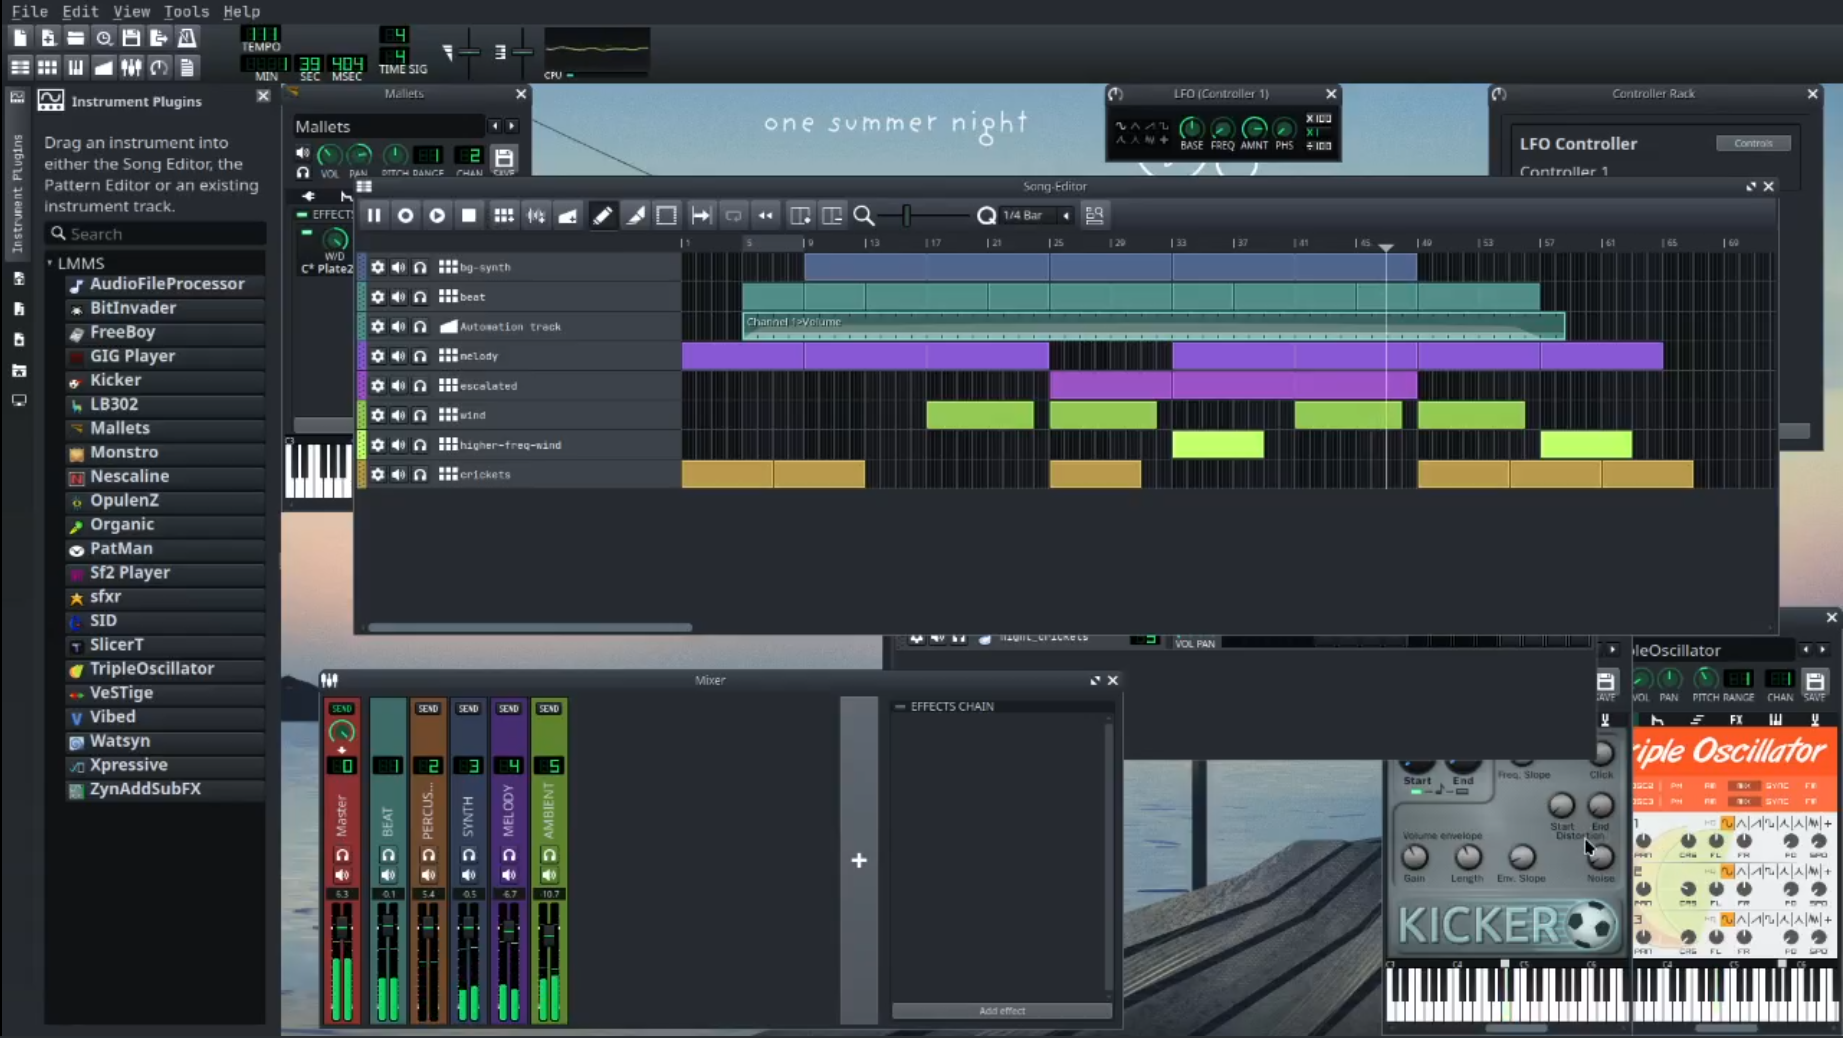Click the Song-Editor zoom magnifier icon
This screenshot has height=1038, width=1843.
(864, 215)
